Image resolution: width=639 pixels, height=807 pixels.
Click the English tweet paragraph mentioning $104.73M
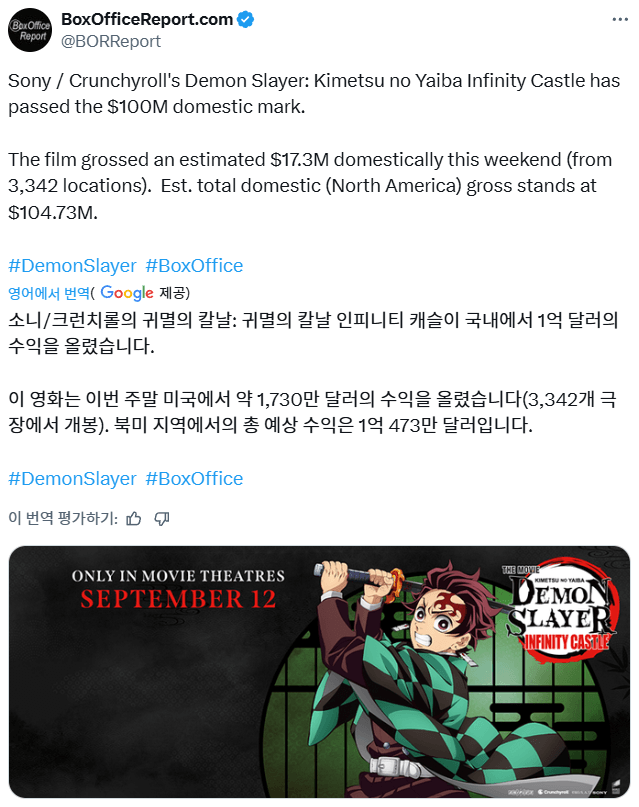click(x=310, y=186)
